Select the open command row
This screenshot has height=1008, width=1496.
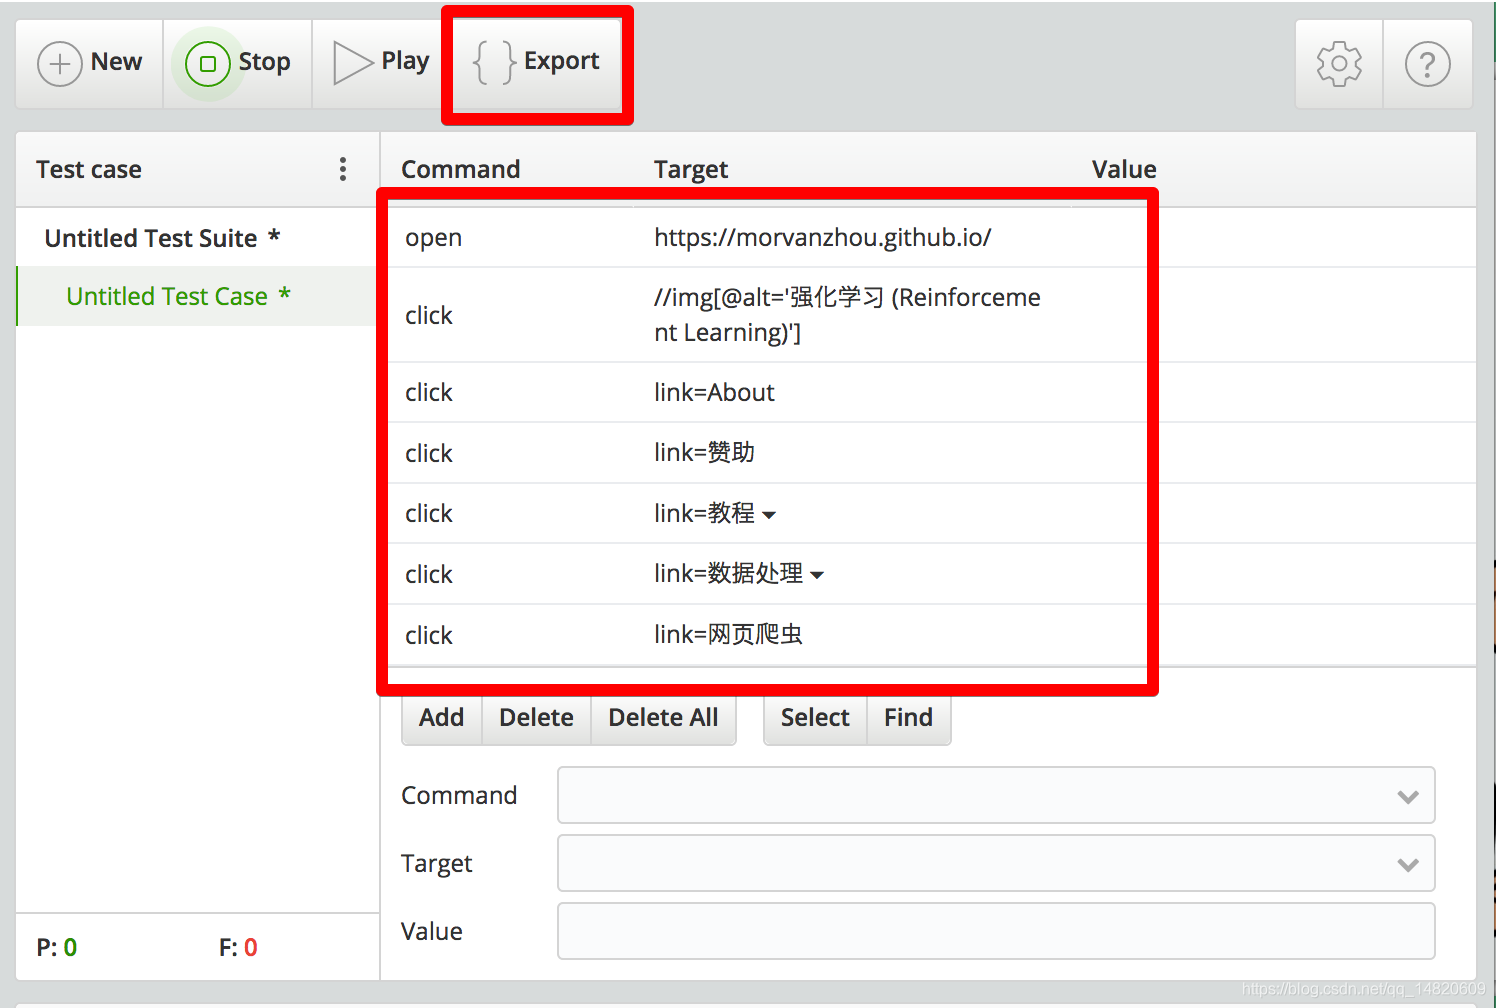[930, 238]
